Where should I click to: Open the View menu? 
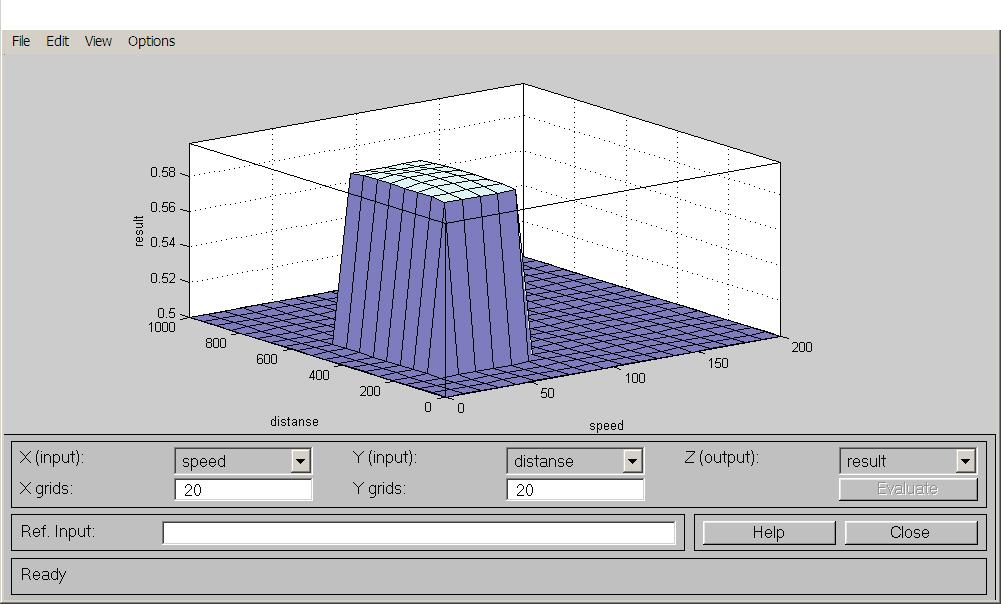pos(98,41)
